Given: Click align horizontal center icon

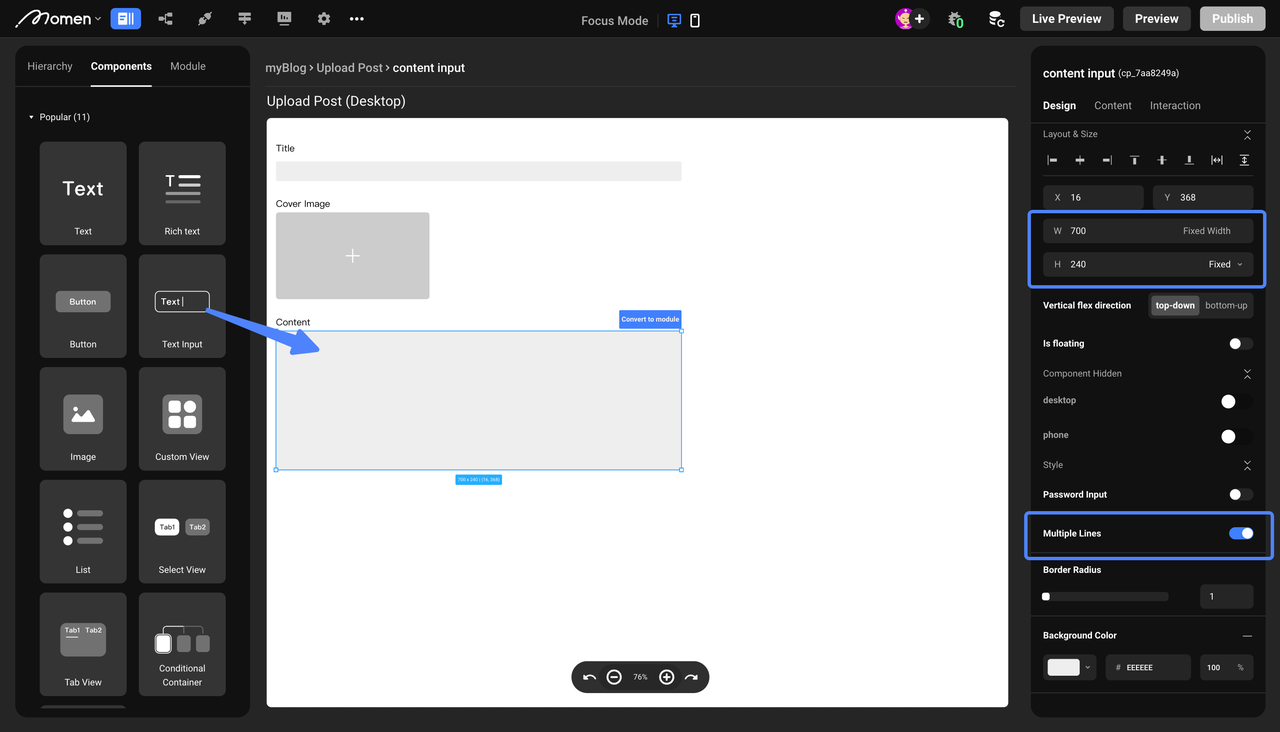Looking at the screenshot, I should click(1080, 160).
